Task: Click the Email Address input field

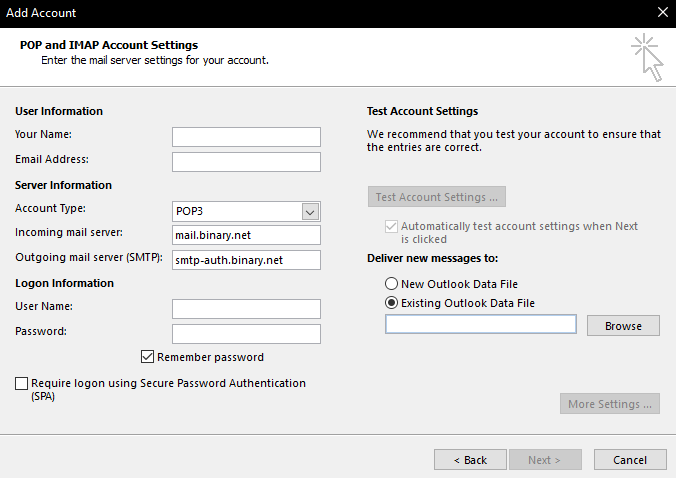Action: tap(246, 162)
